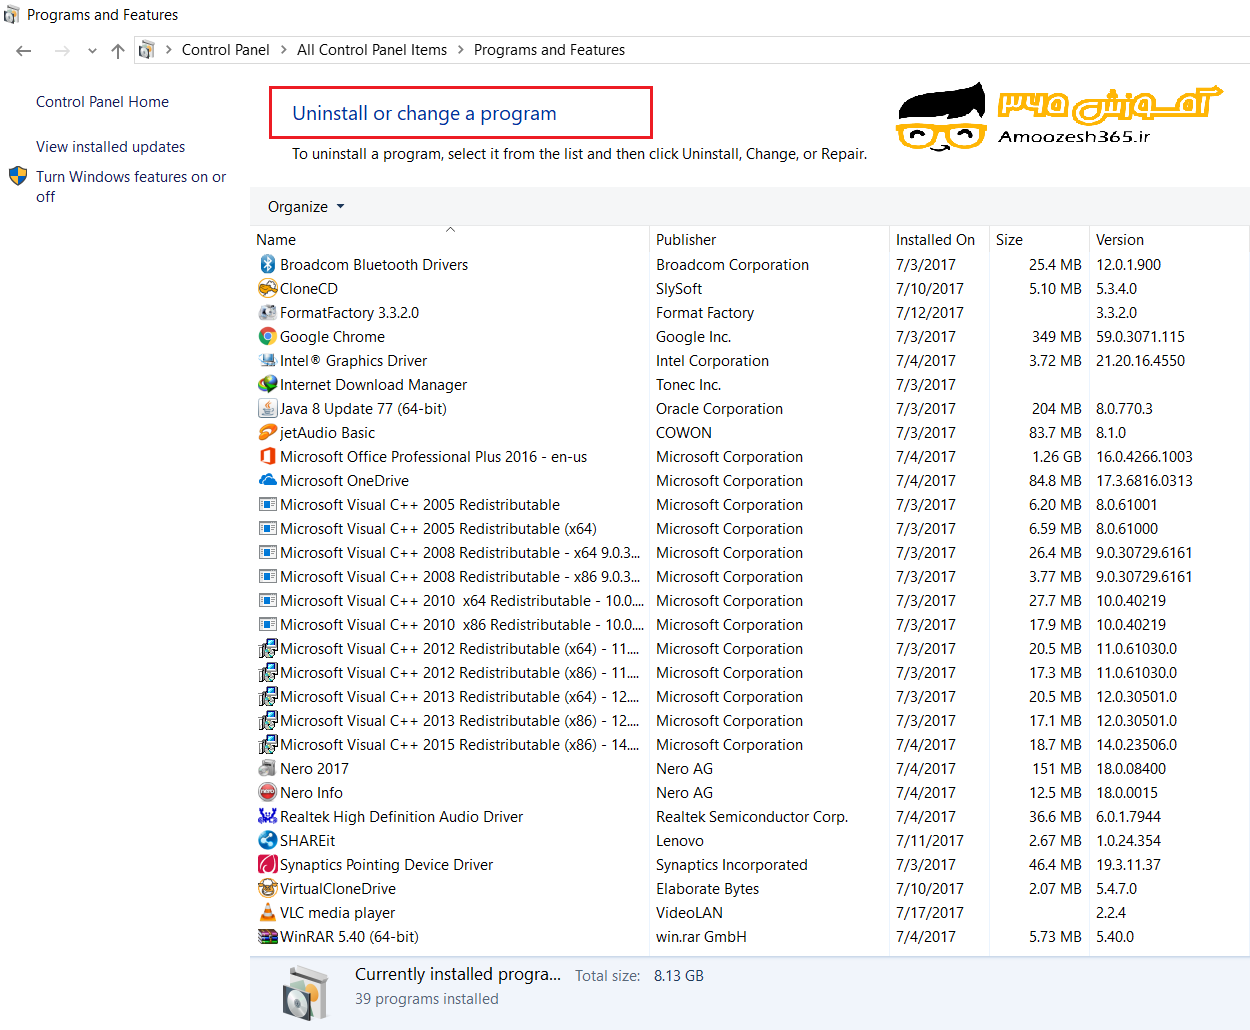Expand chevron before Control Panel breadcrumb
This screenshot has height=1030, width=1250.
169,50
